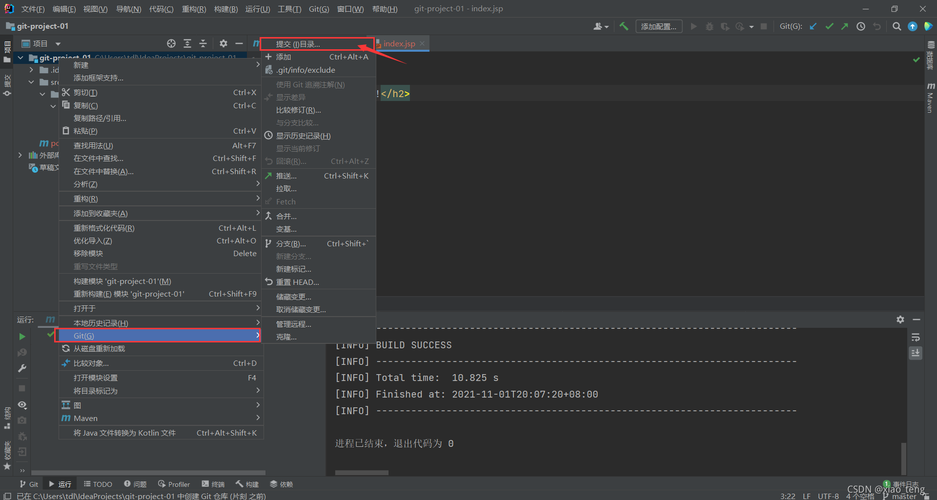
Task: Click the wrench icon in Run panel
Action: 22,369
